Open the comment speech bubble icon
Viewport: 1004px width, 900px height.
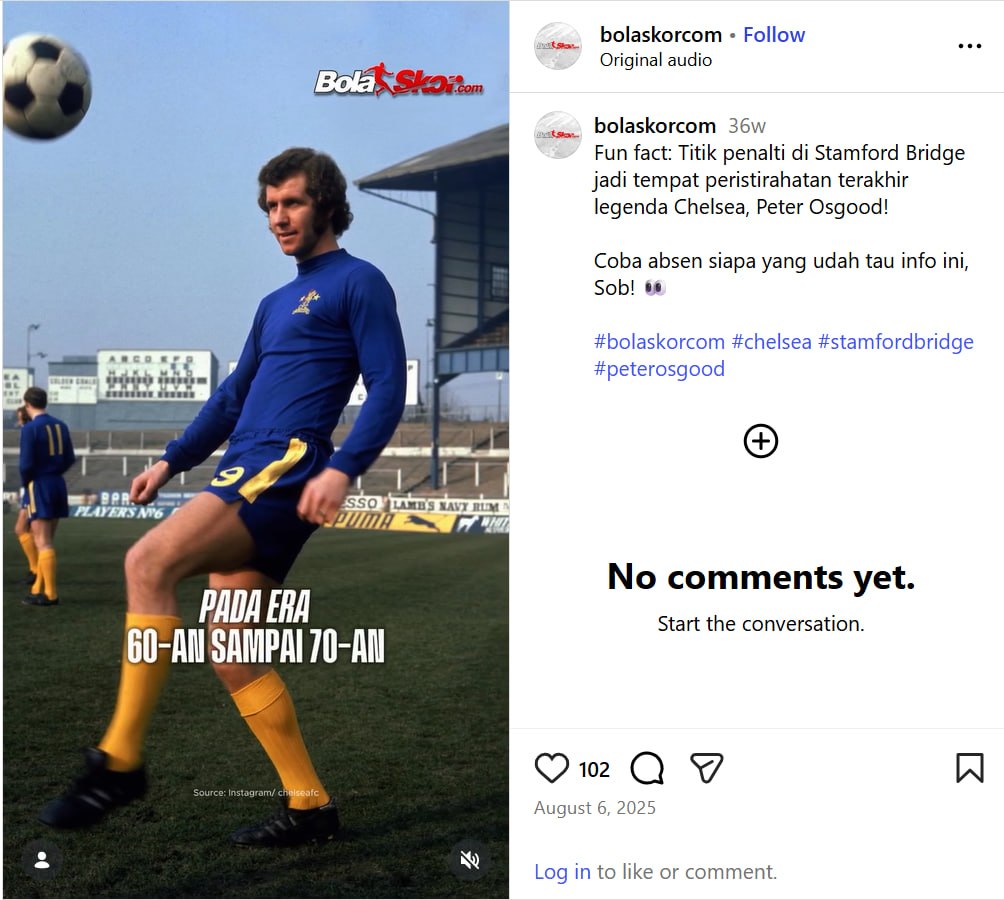(646, 768)
